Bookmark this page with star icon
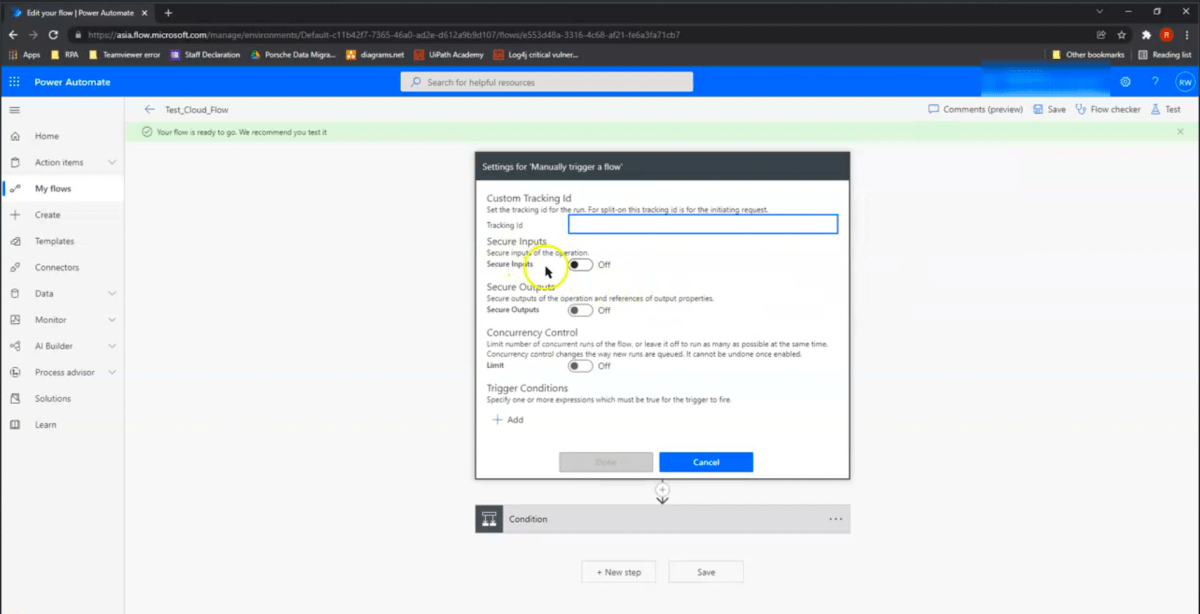This screenshot has height=614, width=1200. click(1122, 35)
